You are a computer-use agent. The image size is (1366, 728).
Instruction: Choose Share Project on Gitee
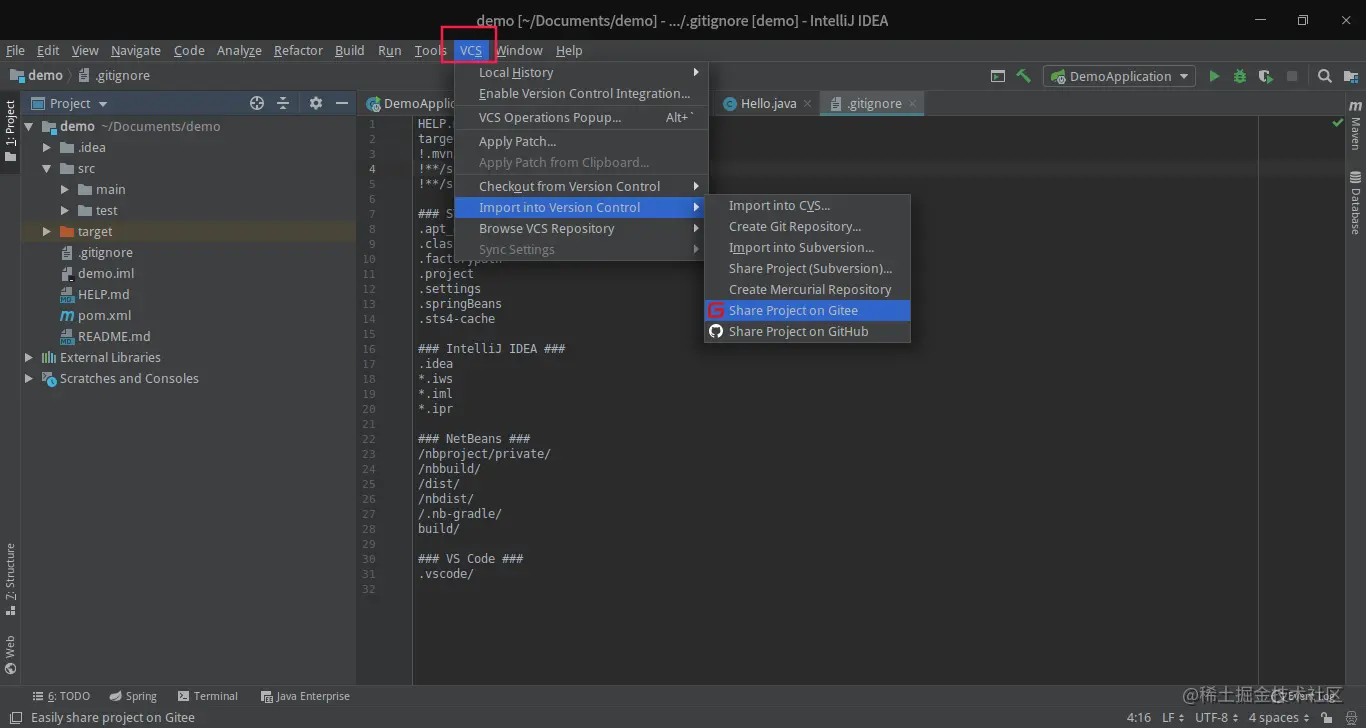(x=808, y=311)
